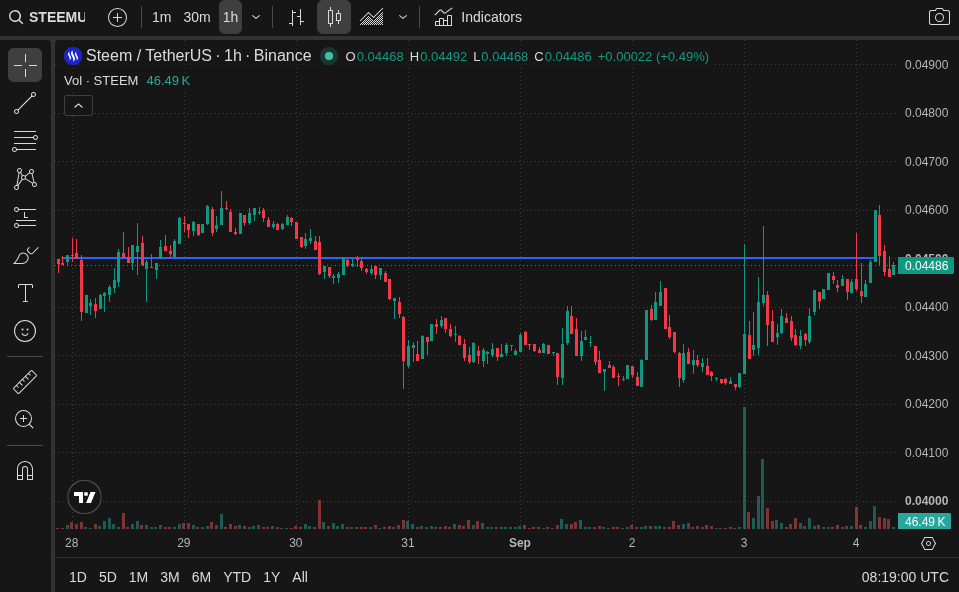The image size is (959, 592).
Task: Select the 1h interval button
Action: click(231, 17)
